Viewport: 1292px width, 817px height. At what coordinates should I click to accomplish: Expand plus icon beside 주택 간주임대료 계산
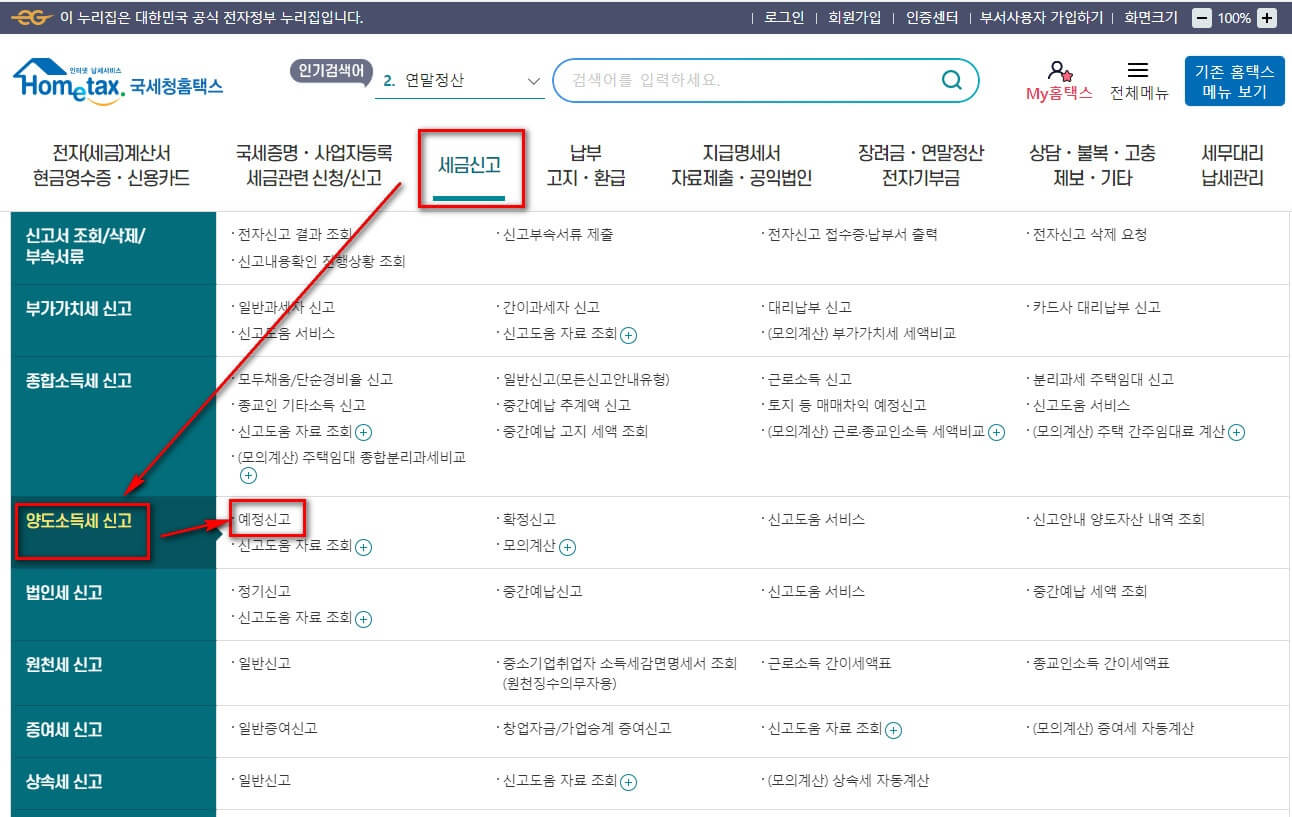1237,433
